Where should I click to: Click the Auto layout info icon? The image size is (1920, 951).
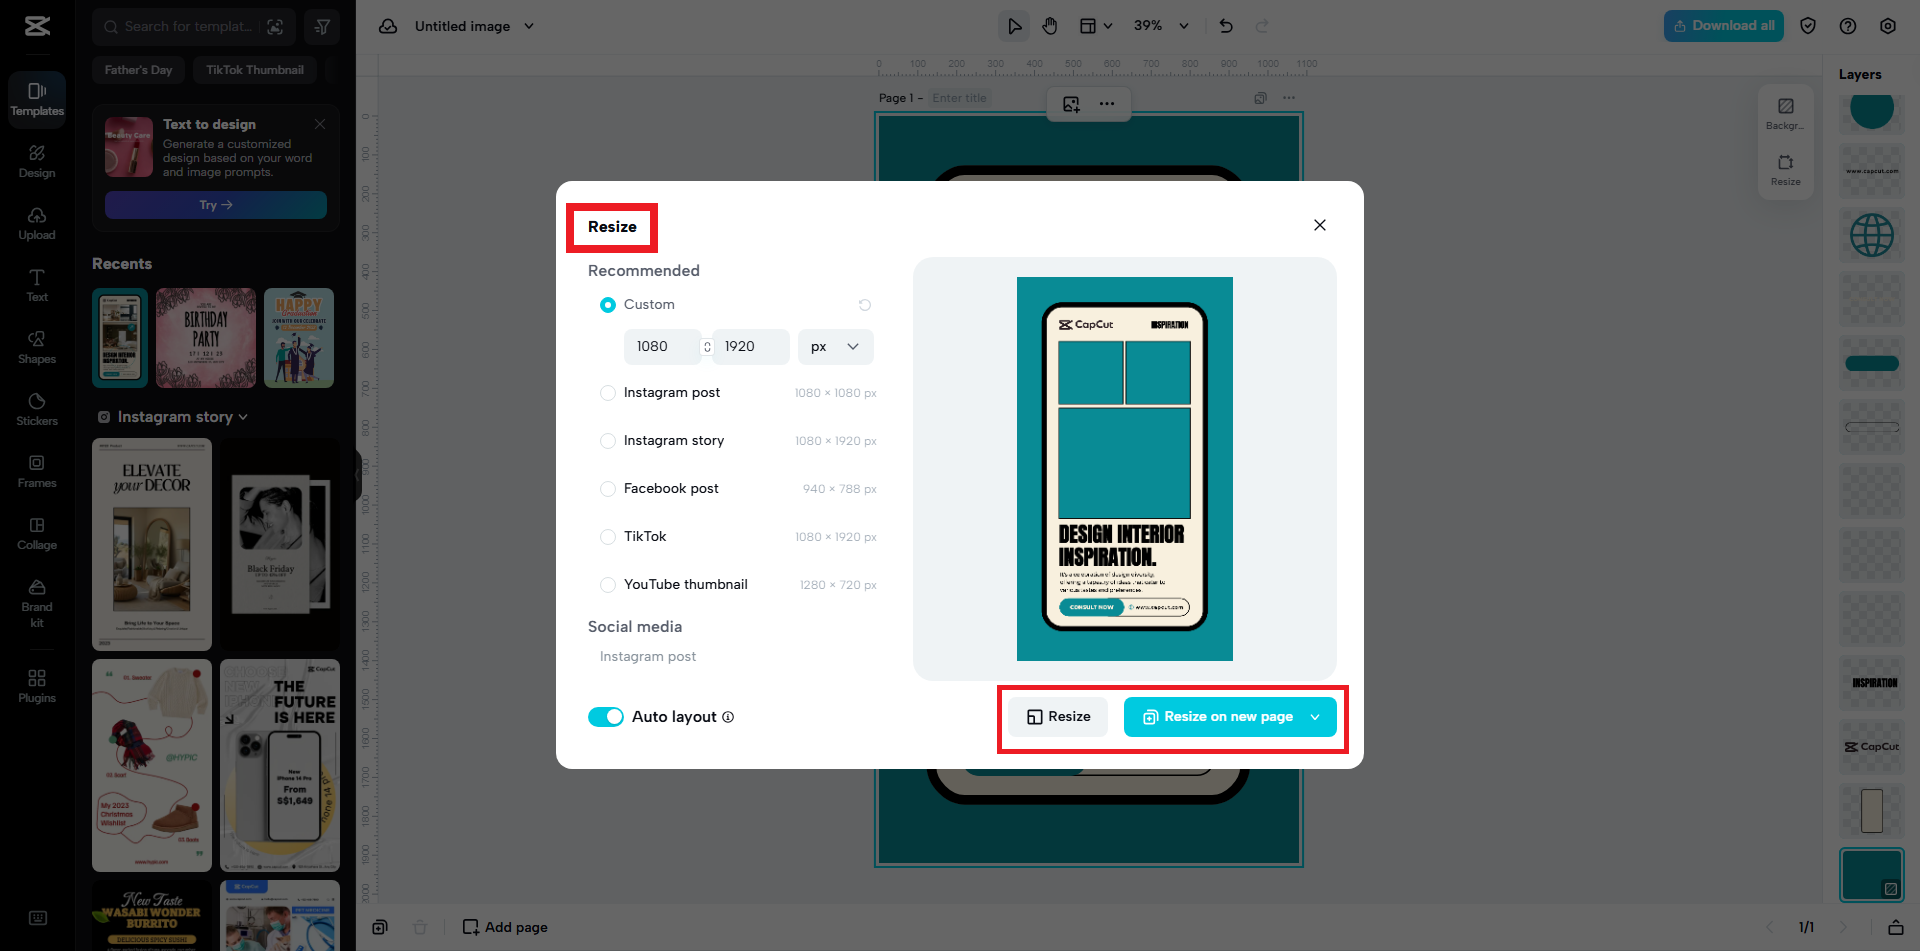pyautogui.click(x=728, y=717)
